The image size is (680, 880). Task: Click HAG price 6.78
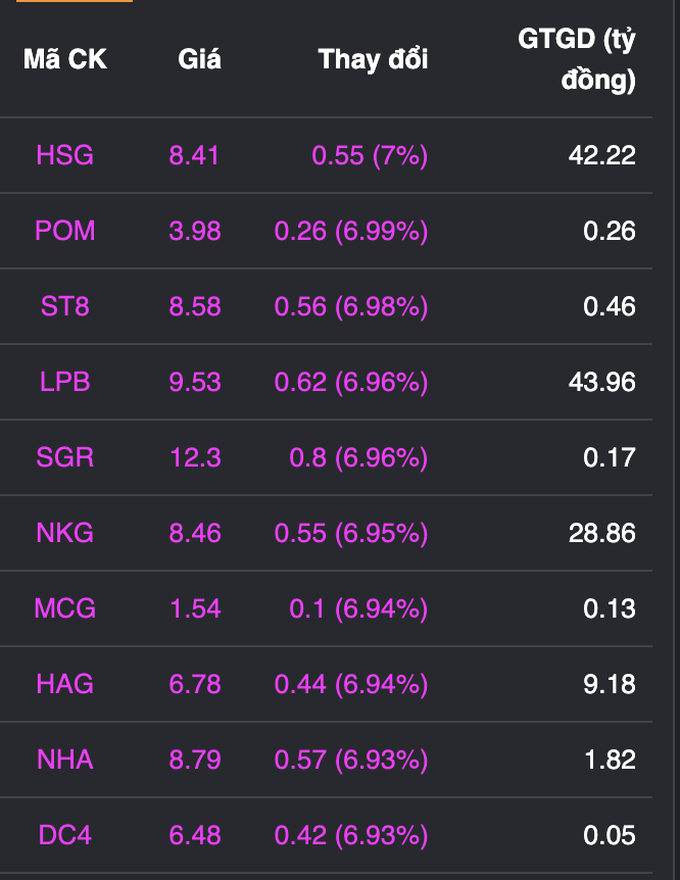pyautogui.click(x=195, y=684)
